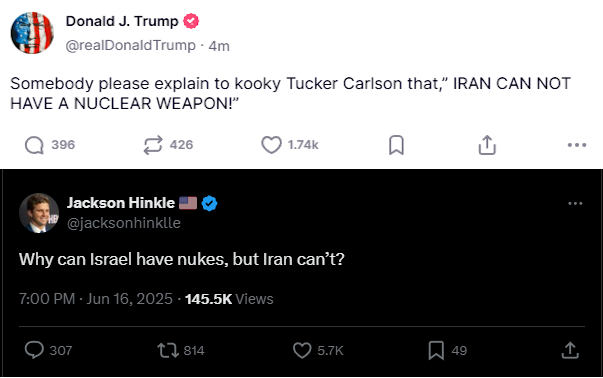
Task: Bookmark the Trump post
Action: (396, 145)
